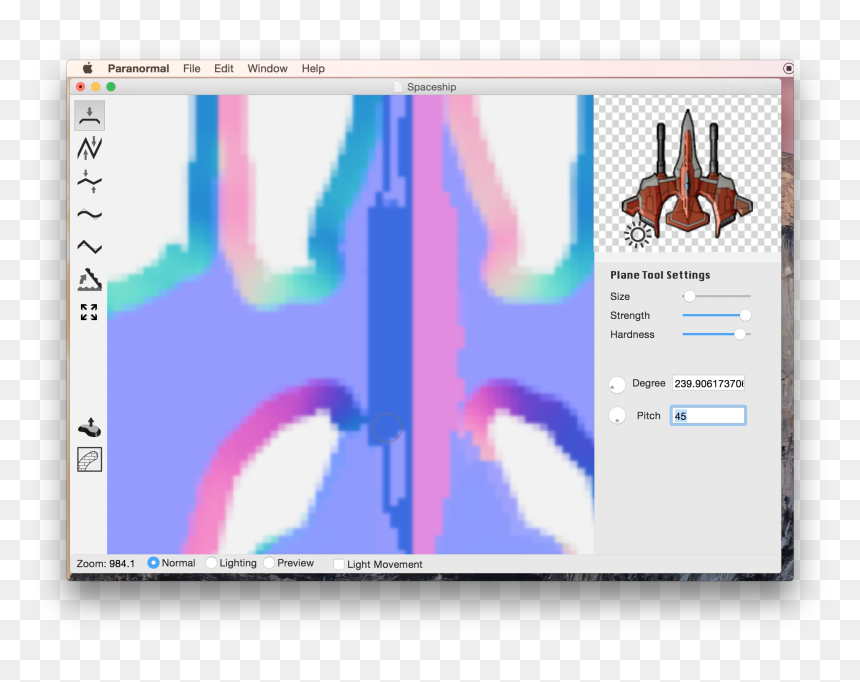Click the Size slider handle

pos(689,296)
